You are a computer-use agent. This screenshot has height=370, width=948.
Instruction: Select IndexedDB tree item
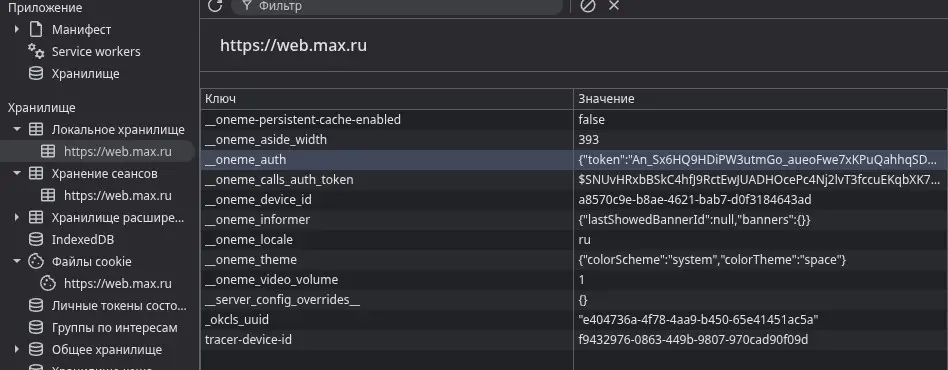click(83, 239)
